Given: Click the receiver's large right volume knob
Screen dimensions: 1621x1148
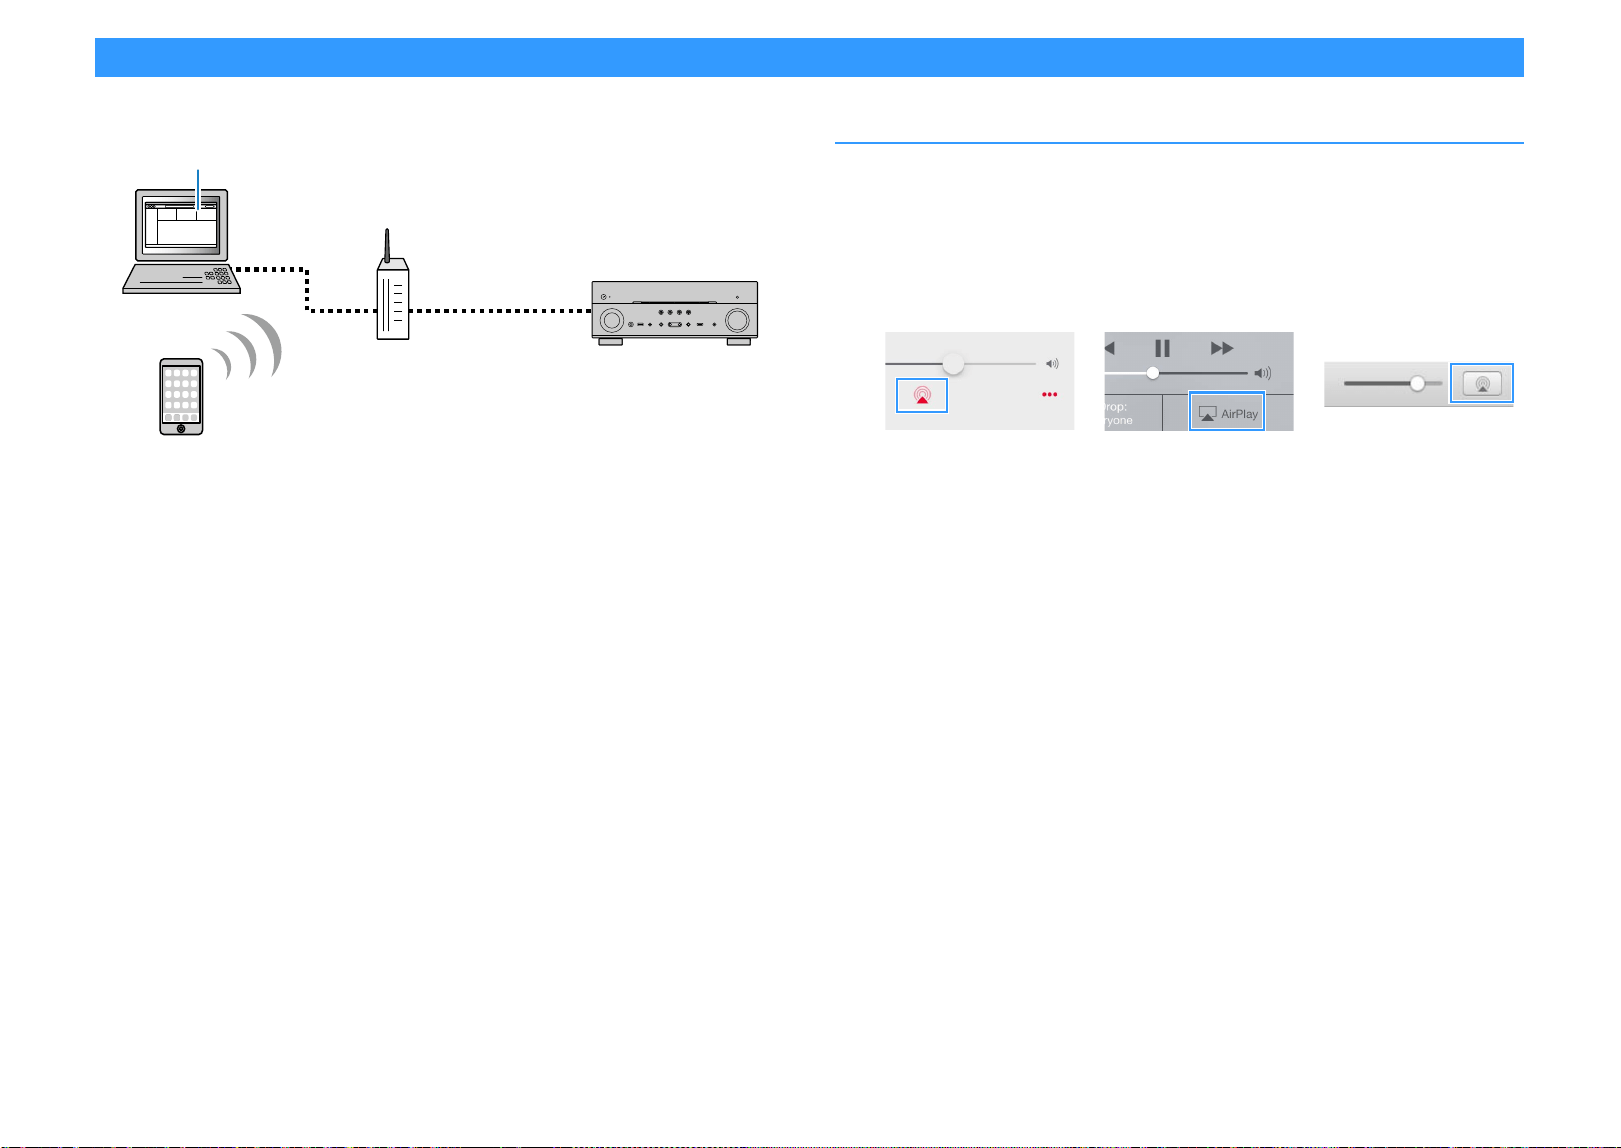Looking at the screenshot, I should (x=737, y=319).
